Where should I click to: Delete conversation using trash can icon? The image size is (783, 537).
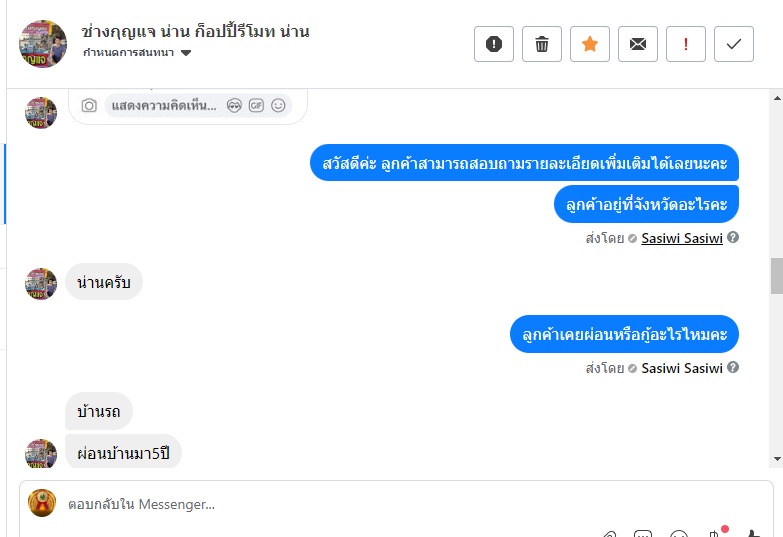542,44
